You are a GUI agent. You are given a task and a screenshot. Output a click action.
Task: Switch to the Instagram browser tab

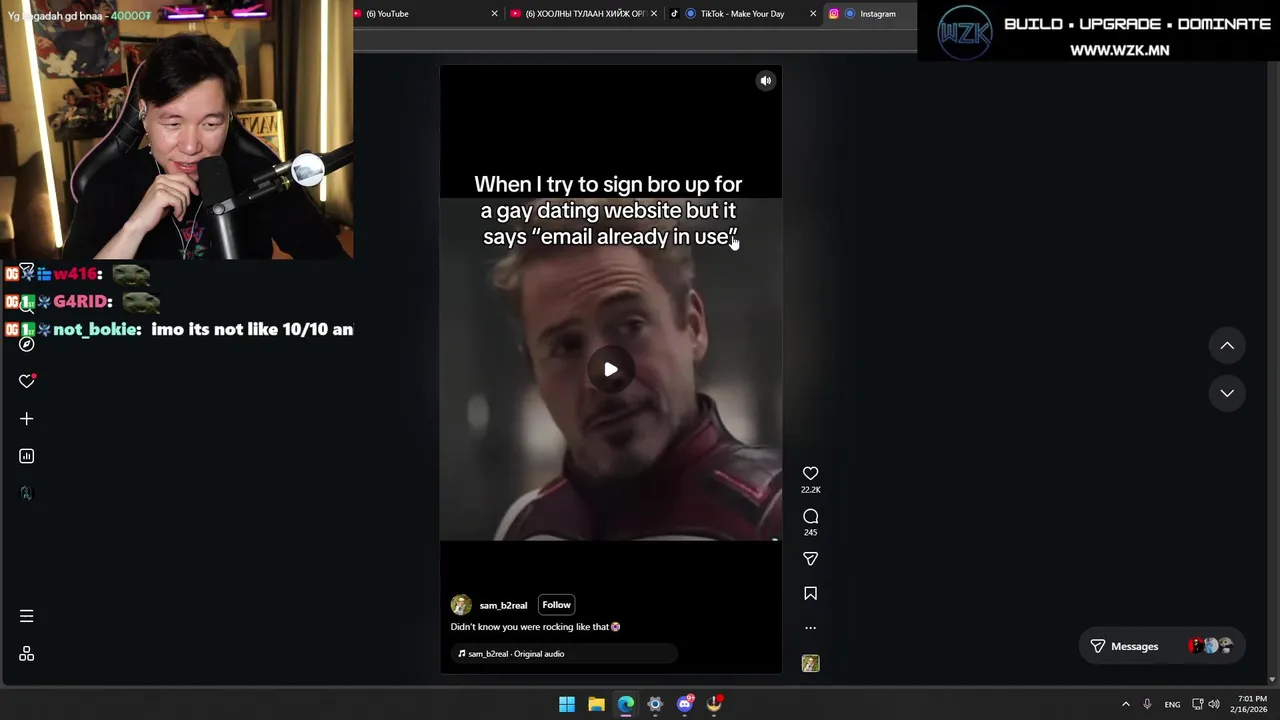point(870,14)
